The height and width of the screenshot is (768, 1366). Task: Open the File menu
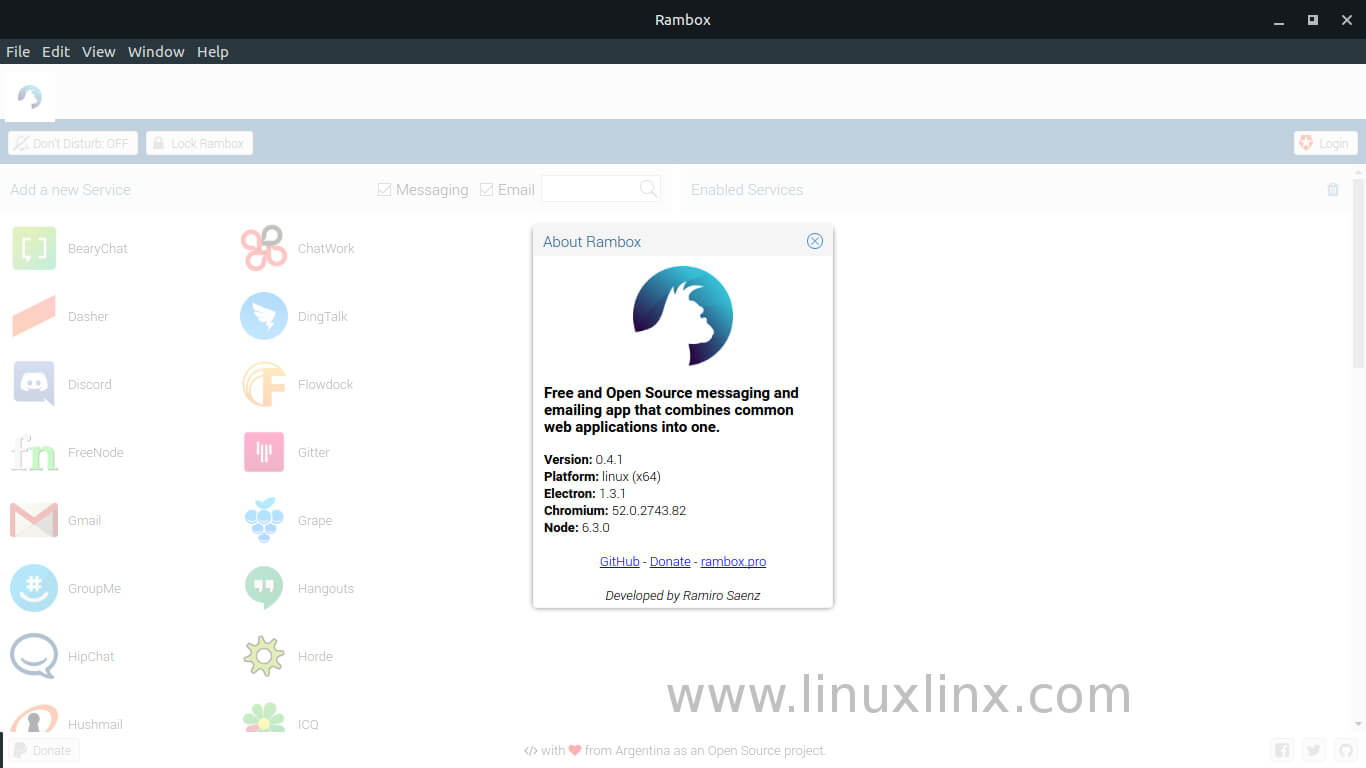[x=18, y=52]
